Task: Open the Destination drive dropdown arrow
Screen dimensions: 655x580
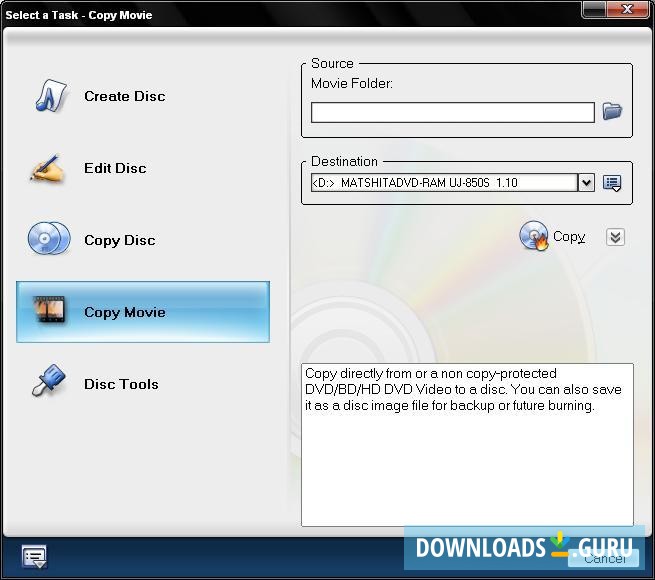Action: [x=586, y=183]
